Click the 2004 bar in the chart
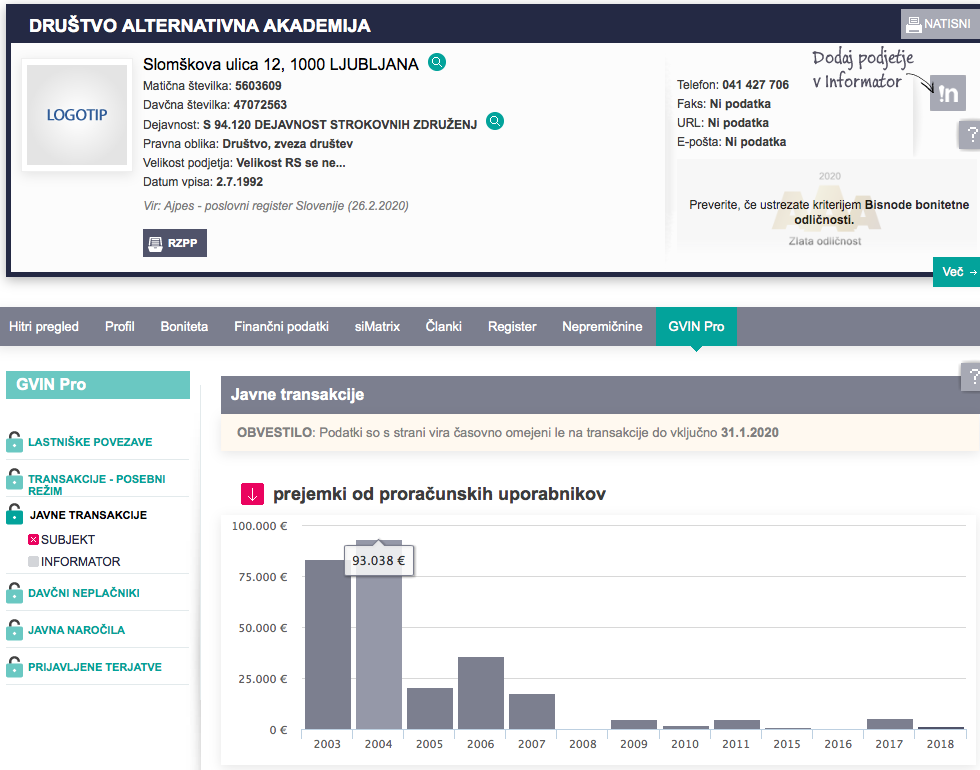Screen dimensions: 980x770 pyautogui.click(x=379, y=634)
